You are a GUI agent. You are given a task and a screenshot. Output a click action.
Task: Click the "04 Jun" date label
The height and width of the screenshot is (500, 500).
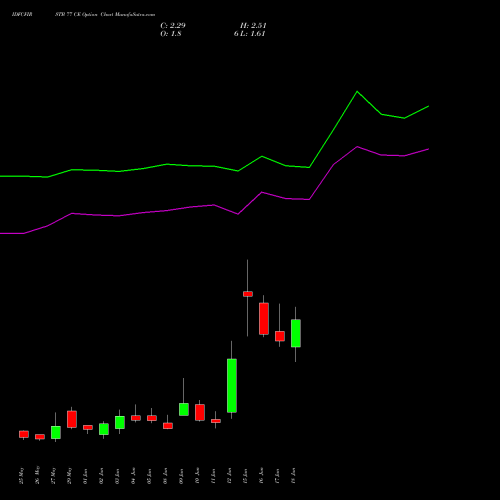coord(134,476)
